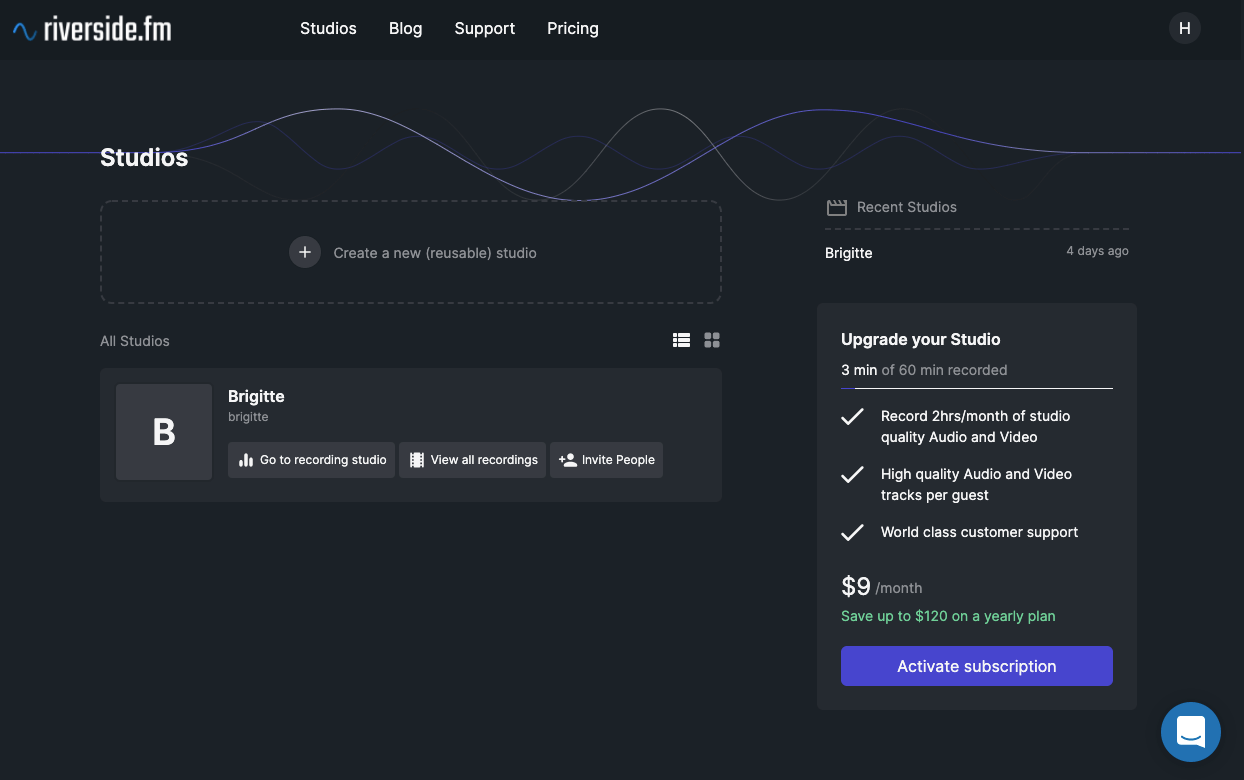Image resolution: width=1244 pixels, height=780 pixels.
Task: Invite People to Brigitte studio
Action: pos(606,460)
